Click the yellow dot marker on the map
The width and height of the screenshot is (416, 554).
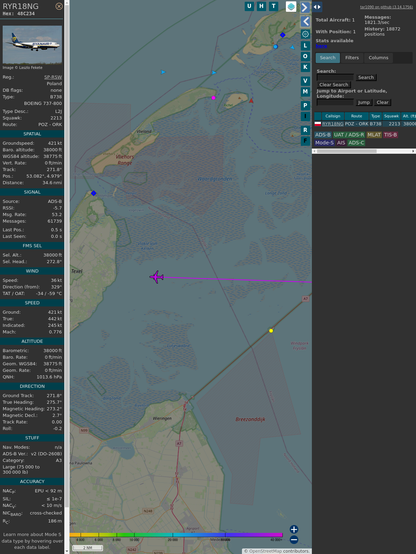pyautogui.click(x=271, y=331)
